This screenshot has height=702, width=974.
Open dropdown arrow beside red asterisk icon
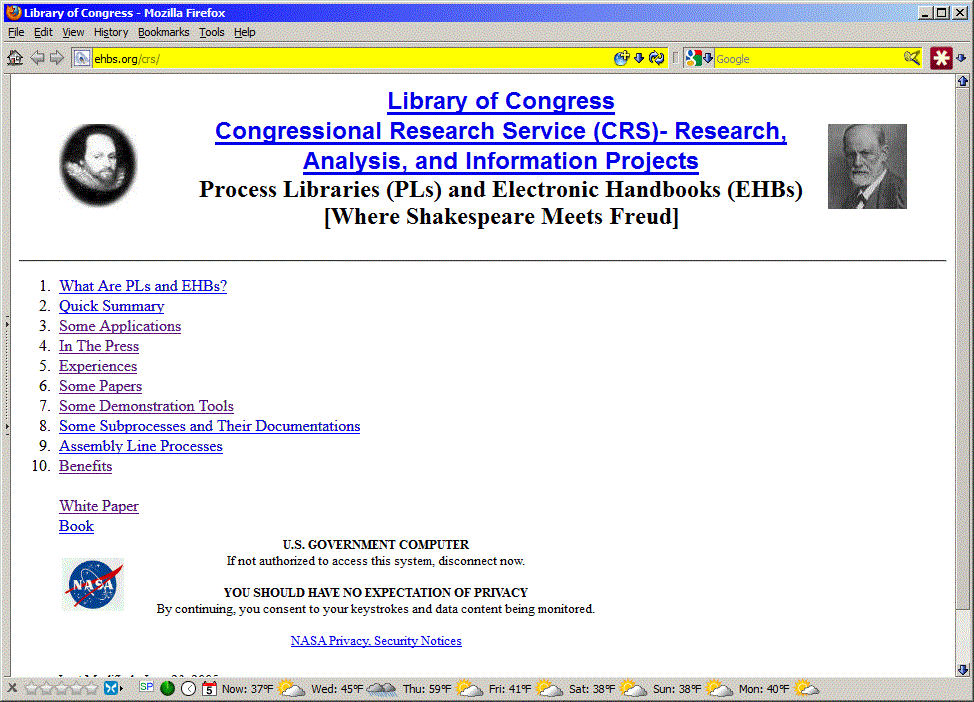click(962, 58)
